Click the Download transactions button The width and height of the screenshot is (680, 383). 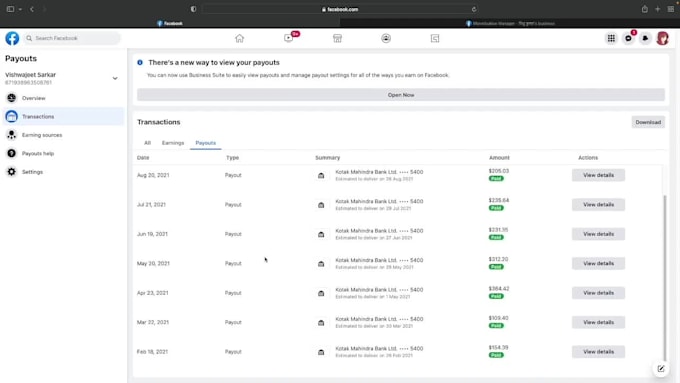click(x=648, y=122)
